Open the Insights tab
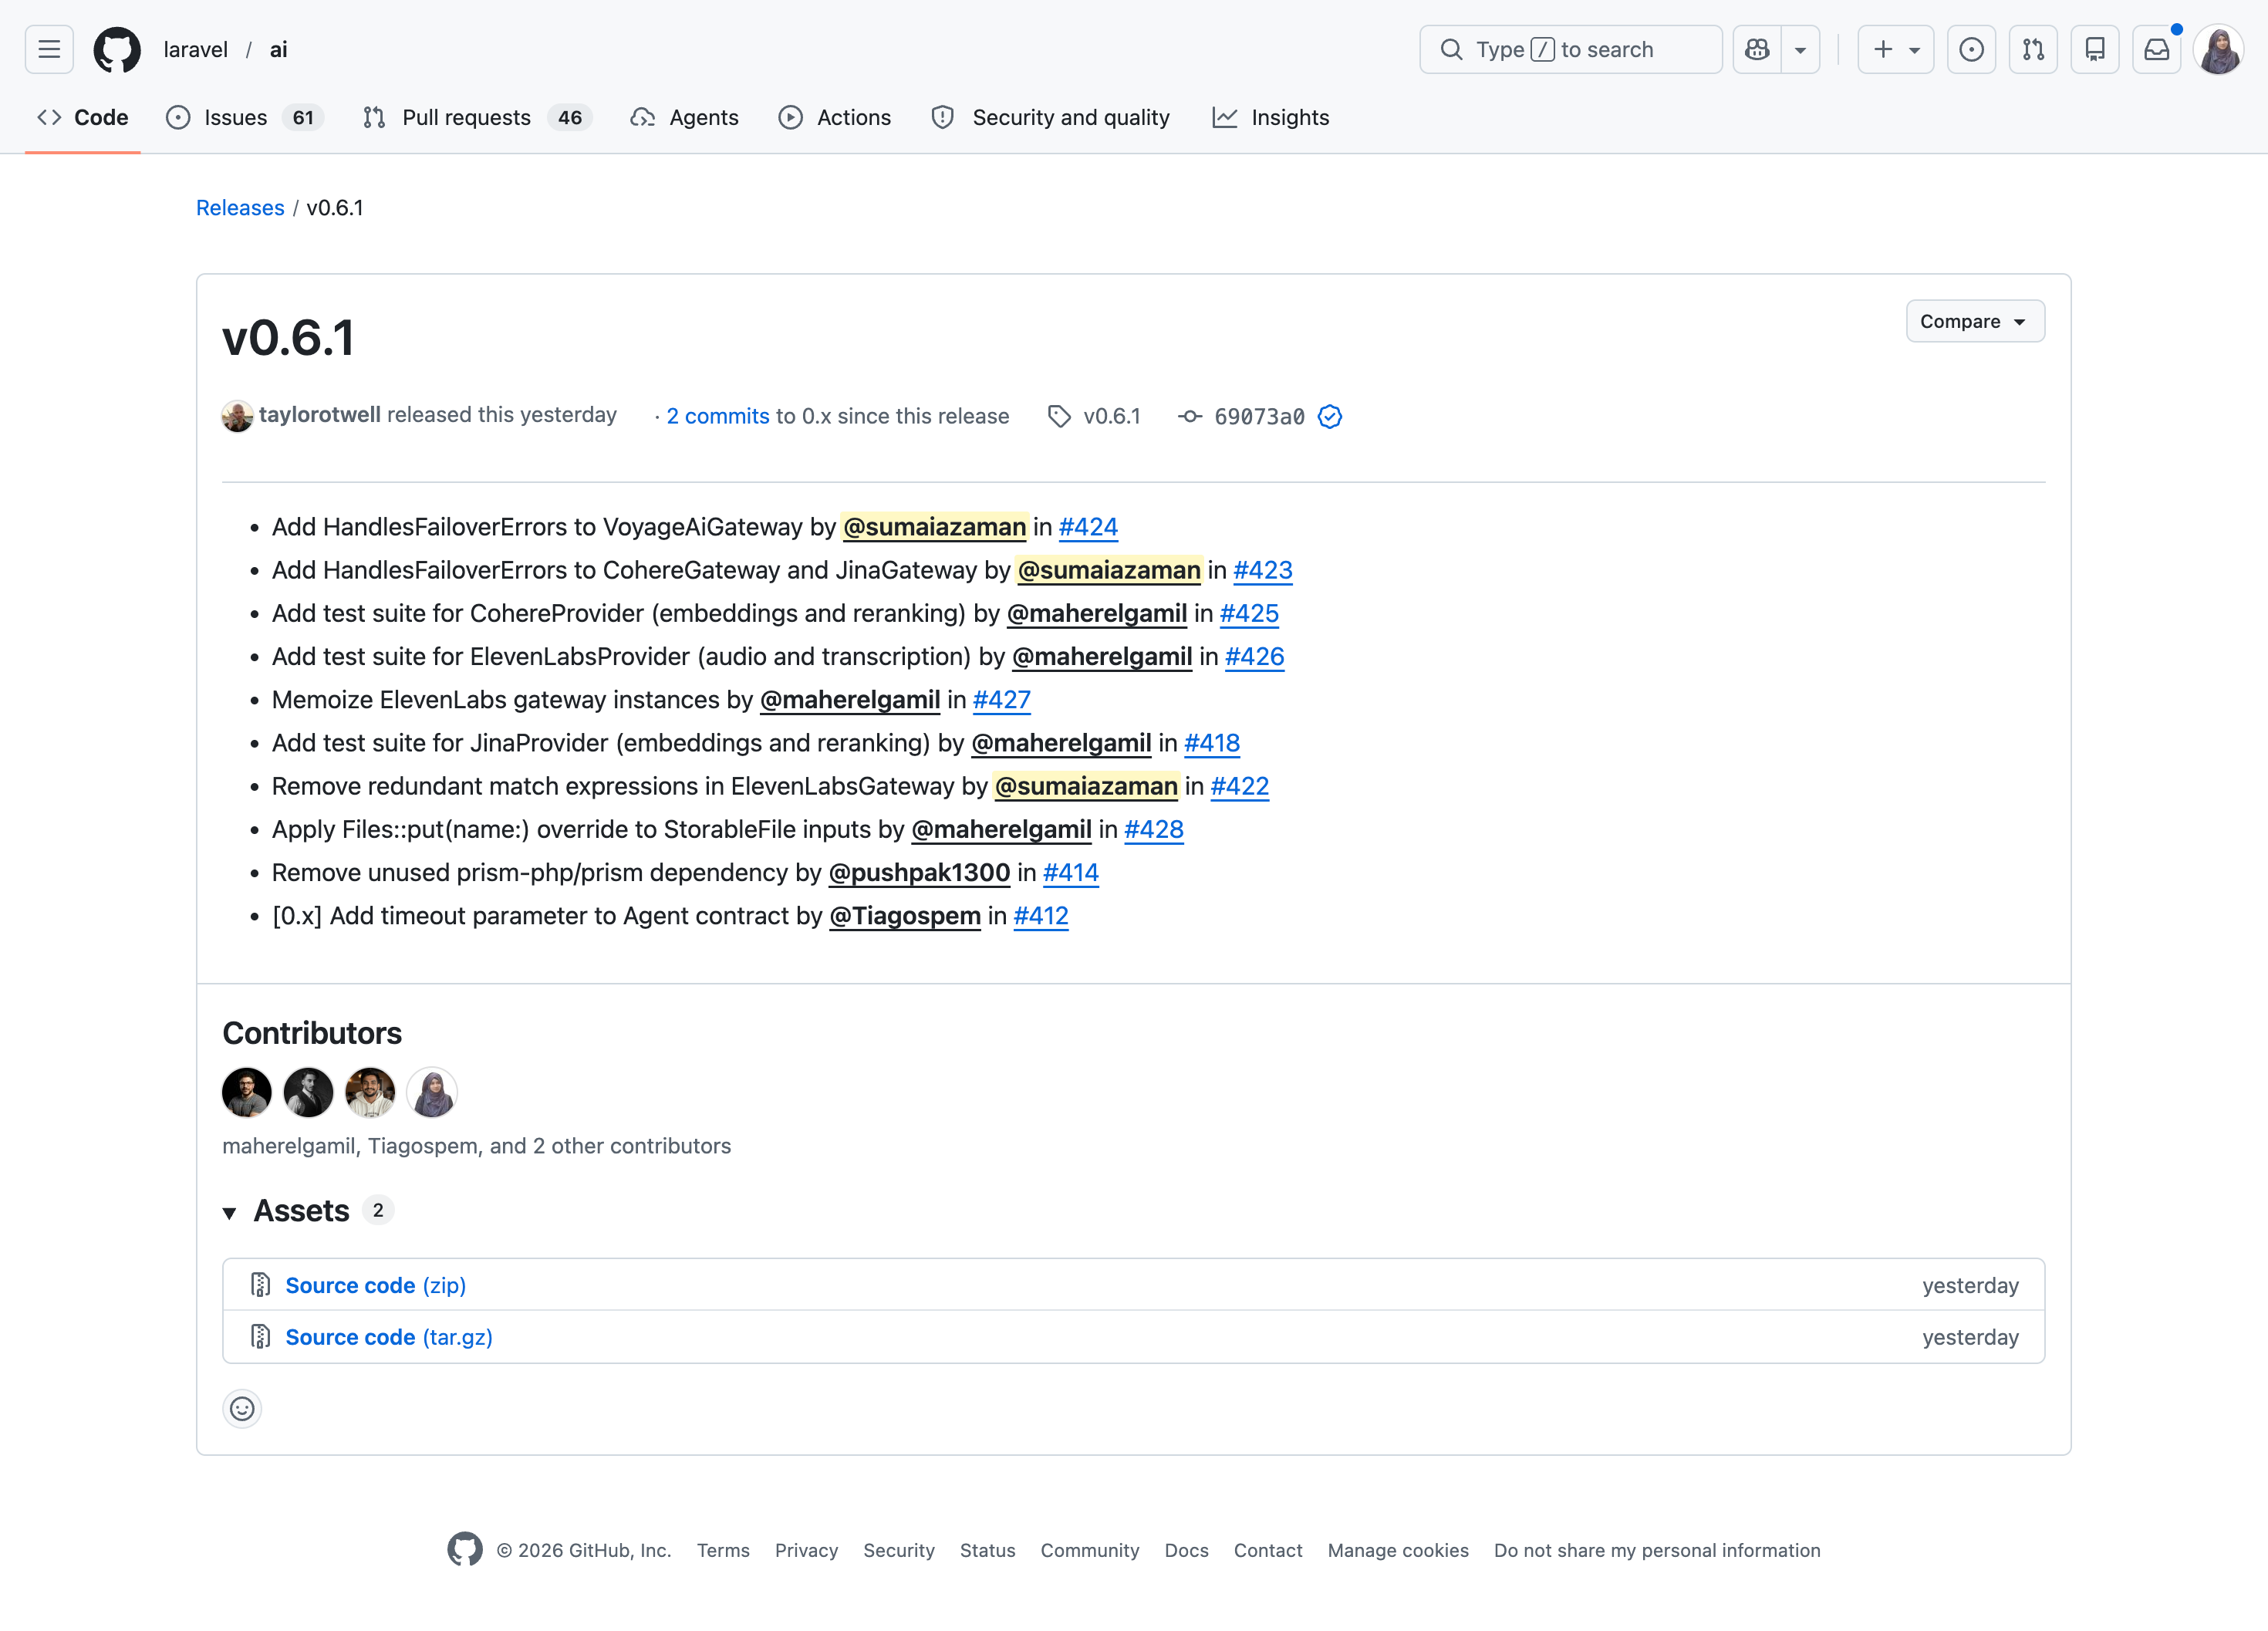 [x=1271, y=117]
